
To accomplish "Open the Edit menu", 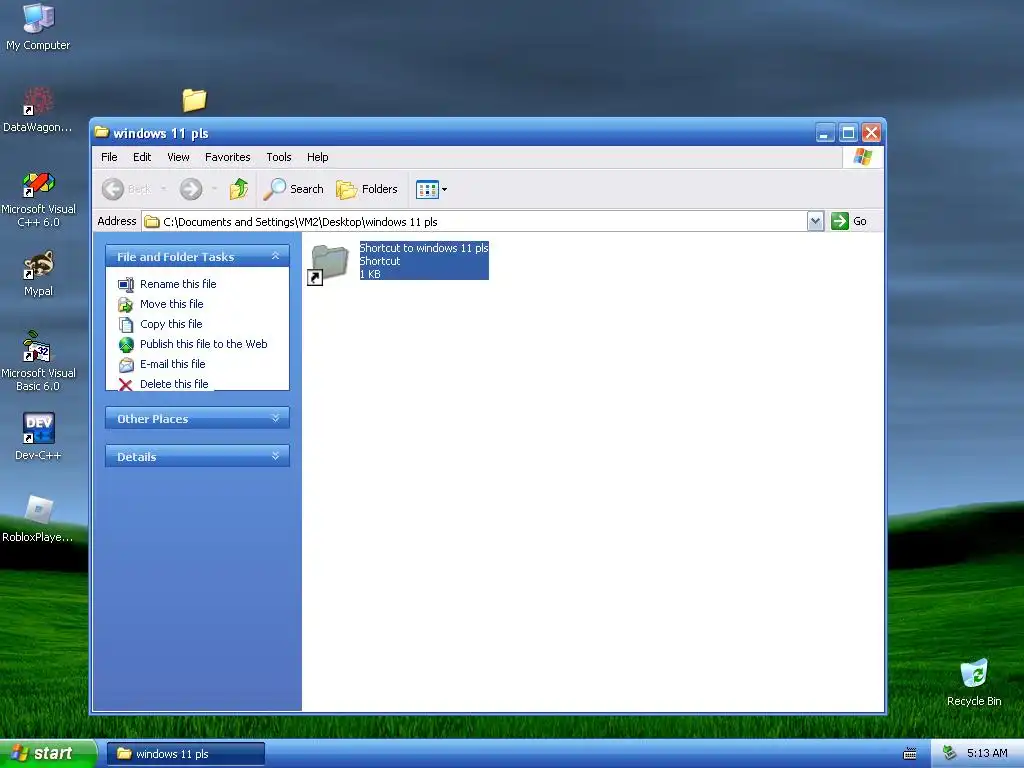I will 142,157.
